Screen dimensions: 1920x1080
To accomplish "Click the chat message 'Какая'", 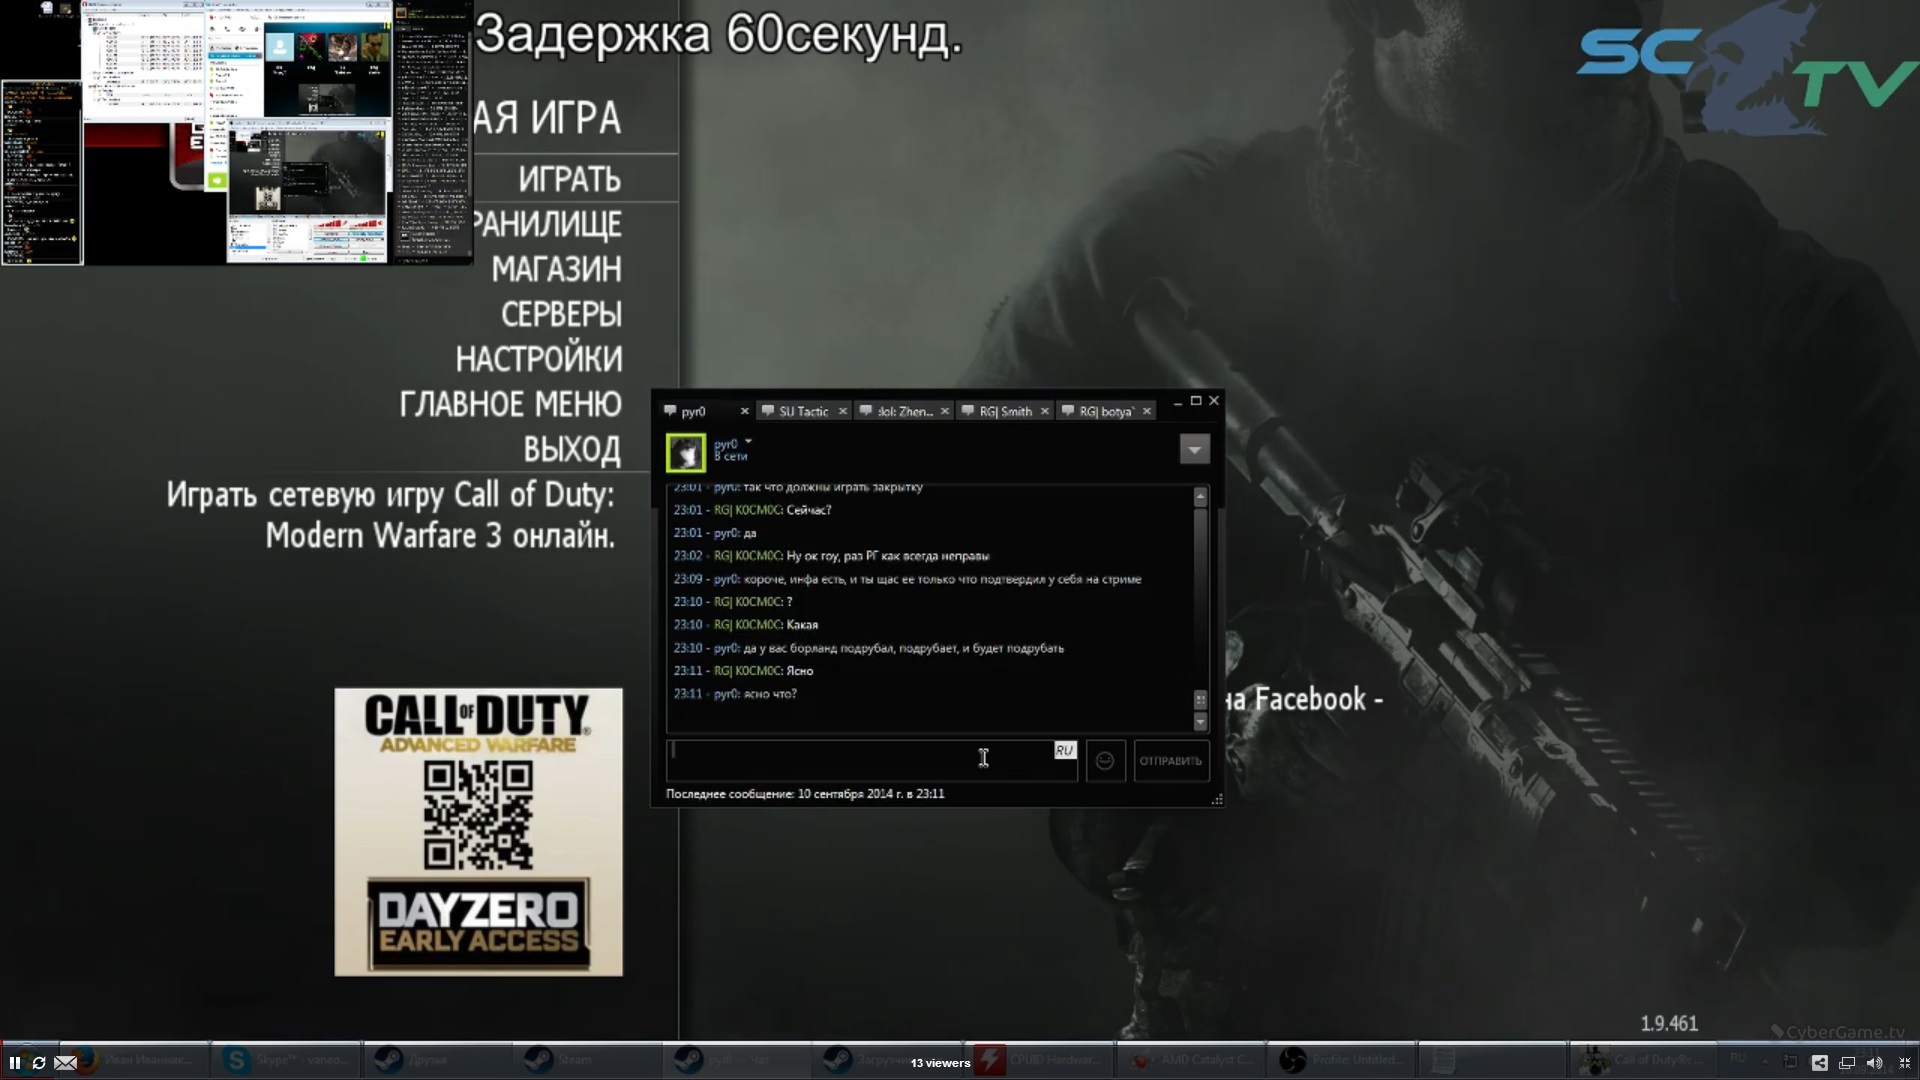I will [x=802, y=625].
